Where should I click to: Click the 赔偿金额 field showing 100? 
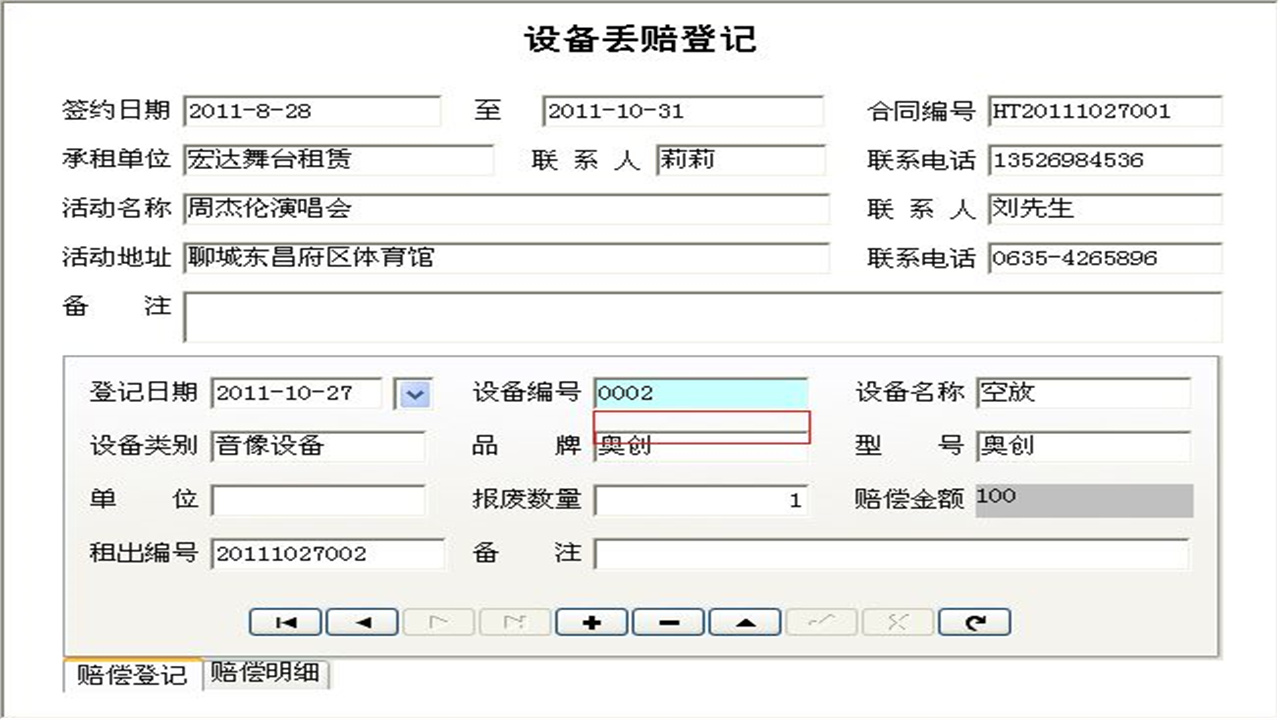point(1083,499)
